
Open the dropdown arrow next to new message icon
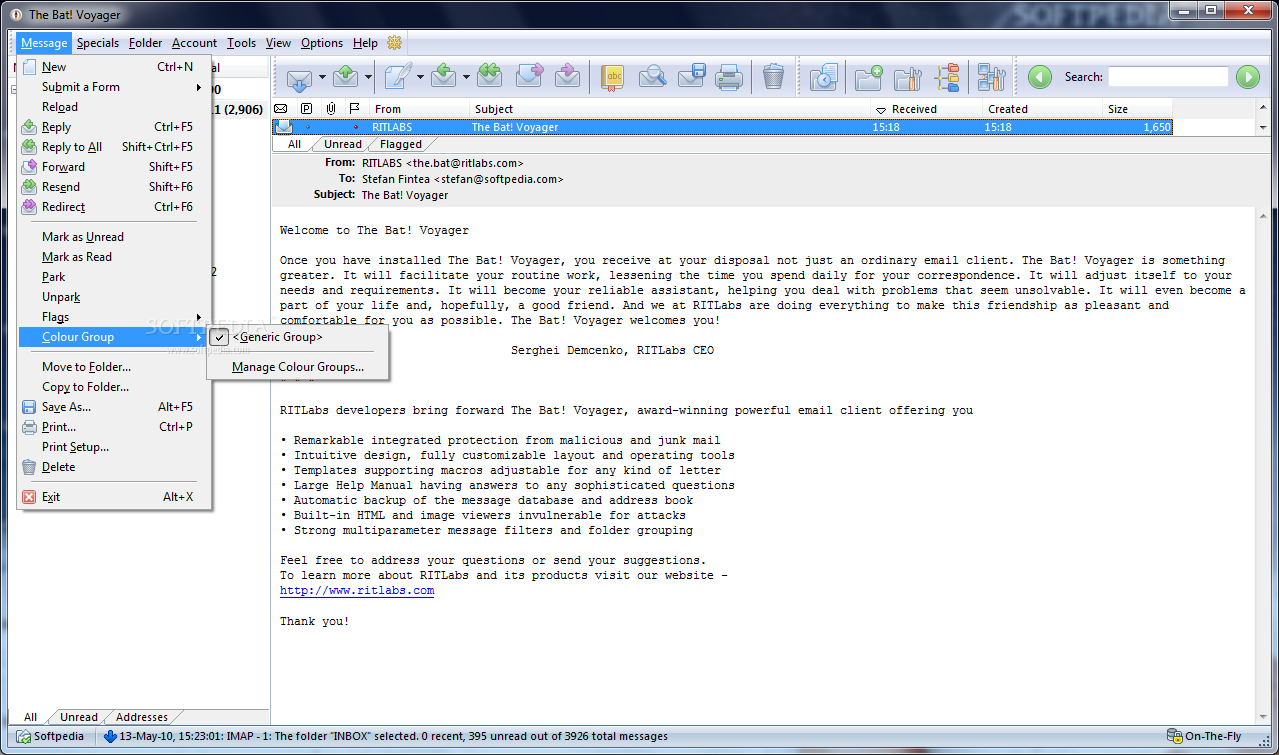(420, 77)
